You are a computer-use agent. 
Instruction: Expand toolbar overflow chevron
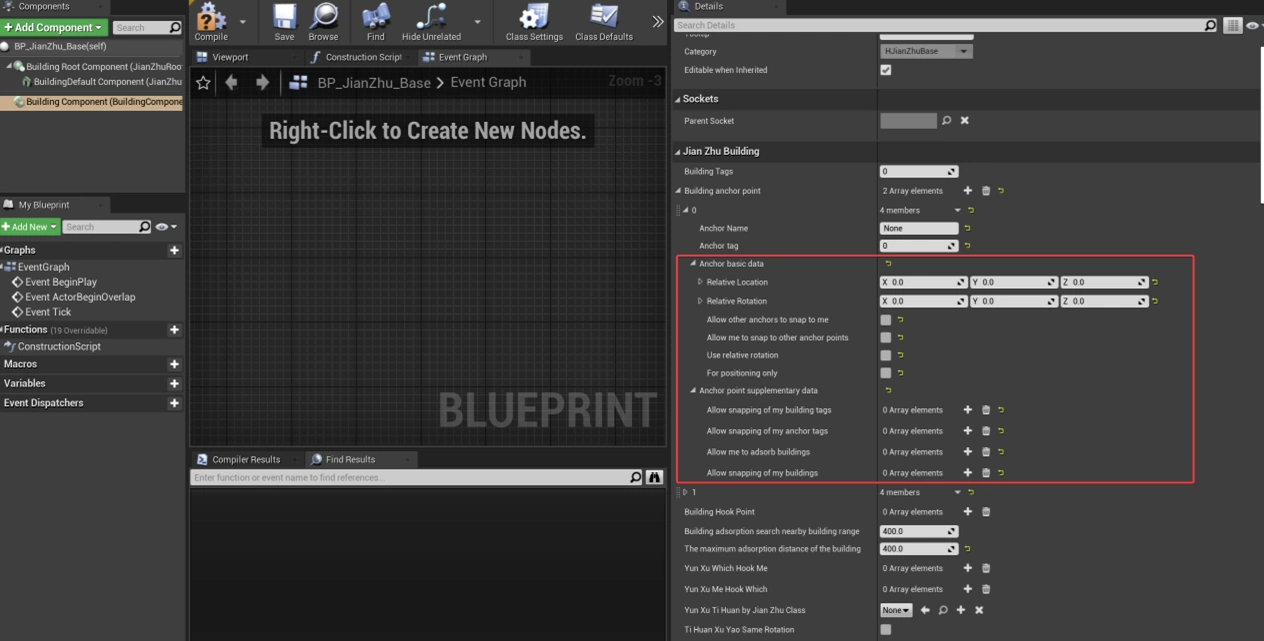657,21
